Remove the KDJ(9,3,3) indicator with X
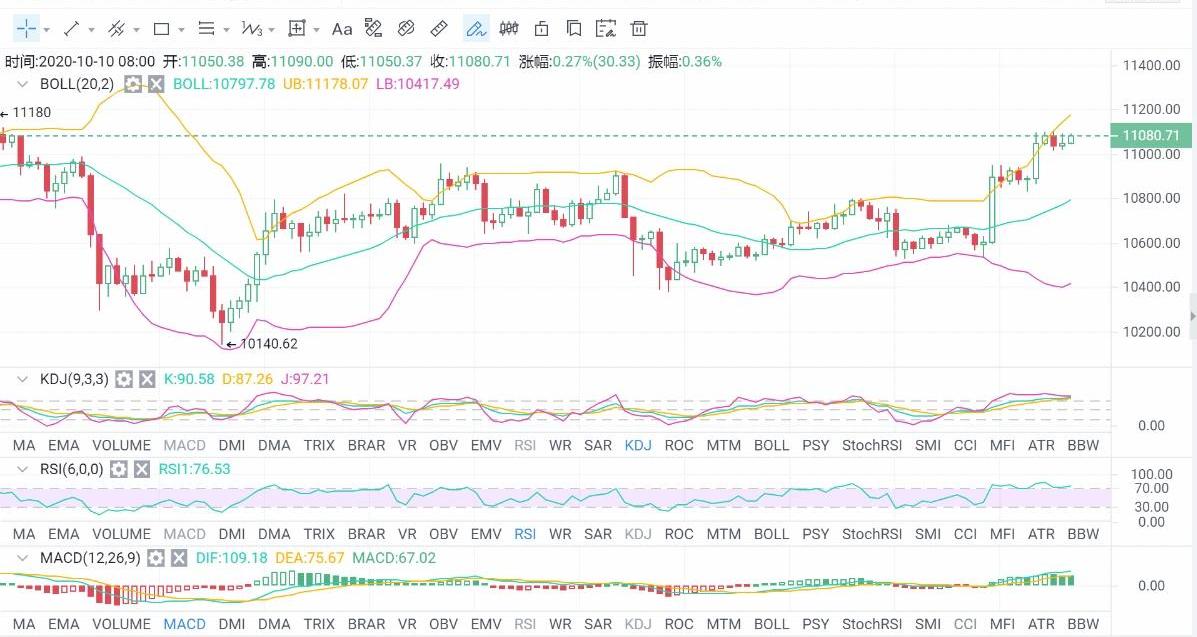Screen dimensions: 1197x637 147,379
